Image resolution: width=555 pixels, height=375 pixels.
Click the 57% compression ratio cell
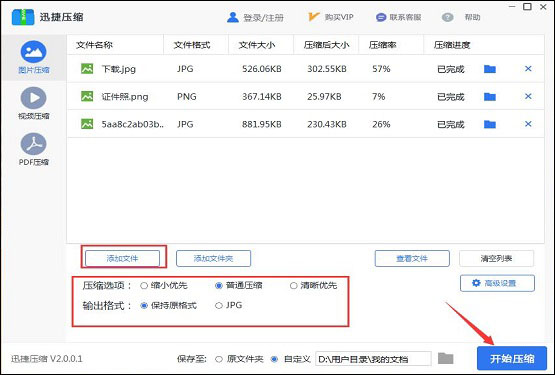(x=381, y=69)
